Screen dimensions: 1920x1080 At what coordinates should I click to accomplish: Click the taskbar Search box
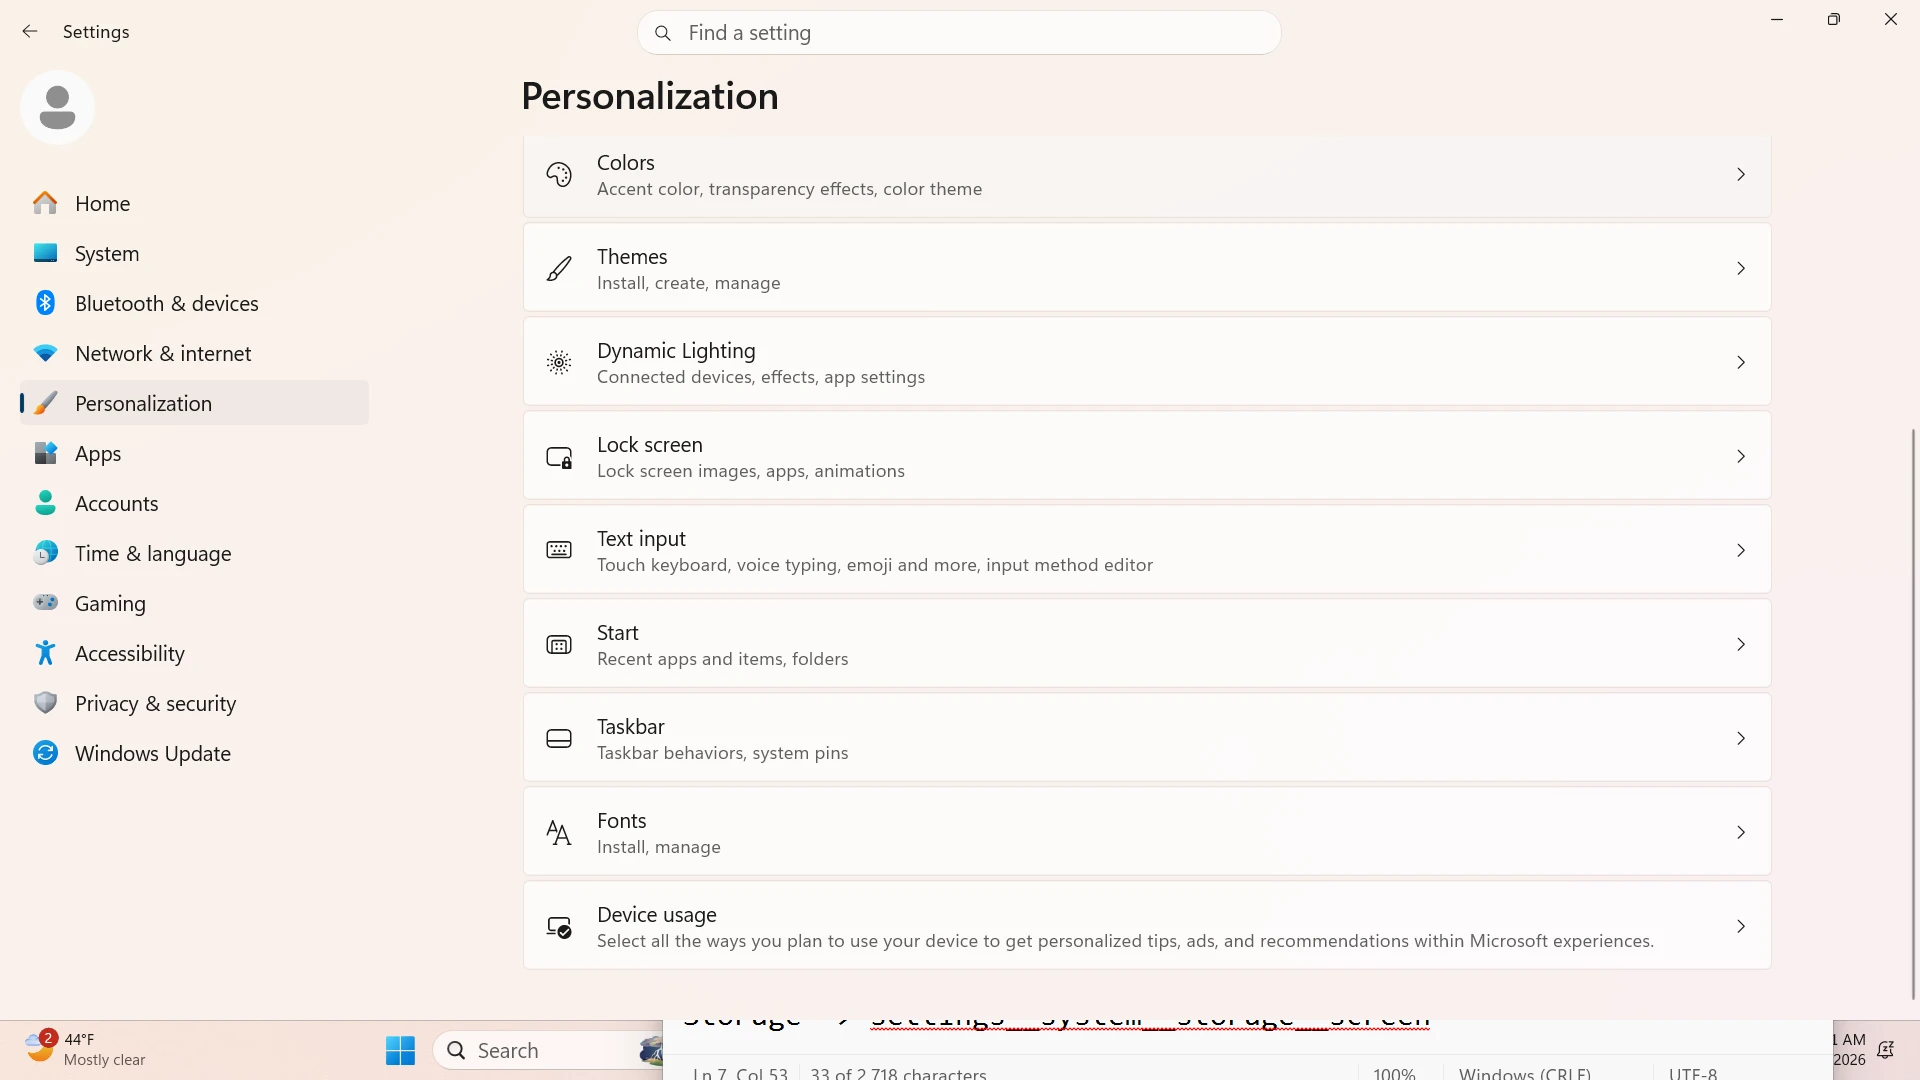pyautogui.click(x=548, y=1050)
